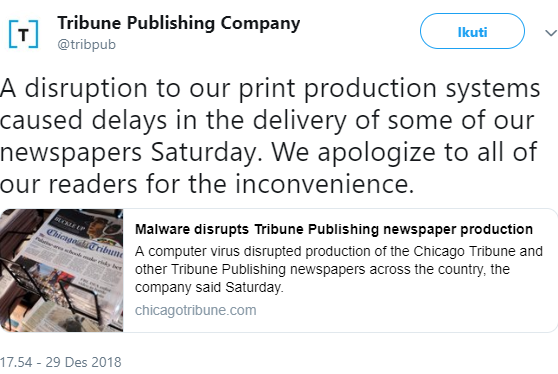This screenshot has height=374, width=558.
Task: Open the 17.54 - 29 Des 2018 timestamp
Action: pos(61,362)
